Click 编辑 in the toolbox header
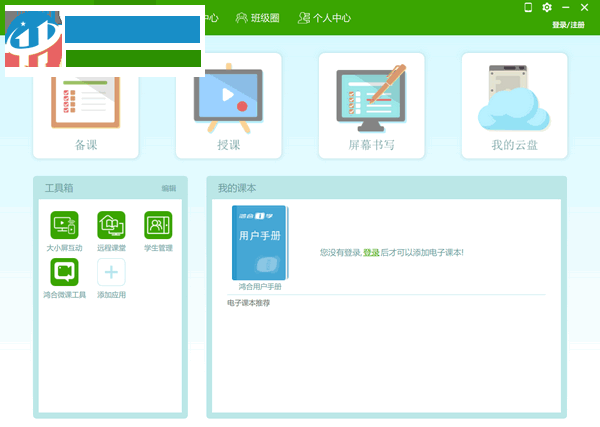The width and height of the screenshot is (600, 427). click(169, 188)
